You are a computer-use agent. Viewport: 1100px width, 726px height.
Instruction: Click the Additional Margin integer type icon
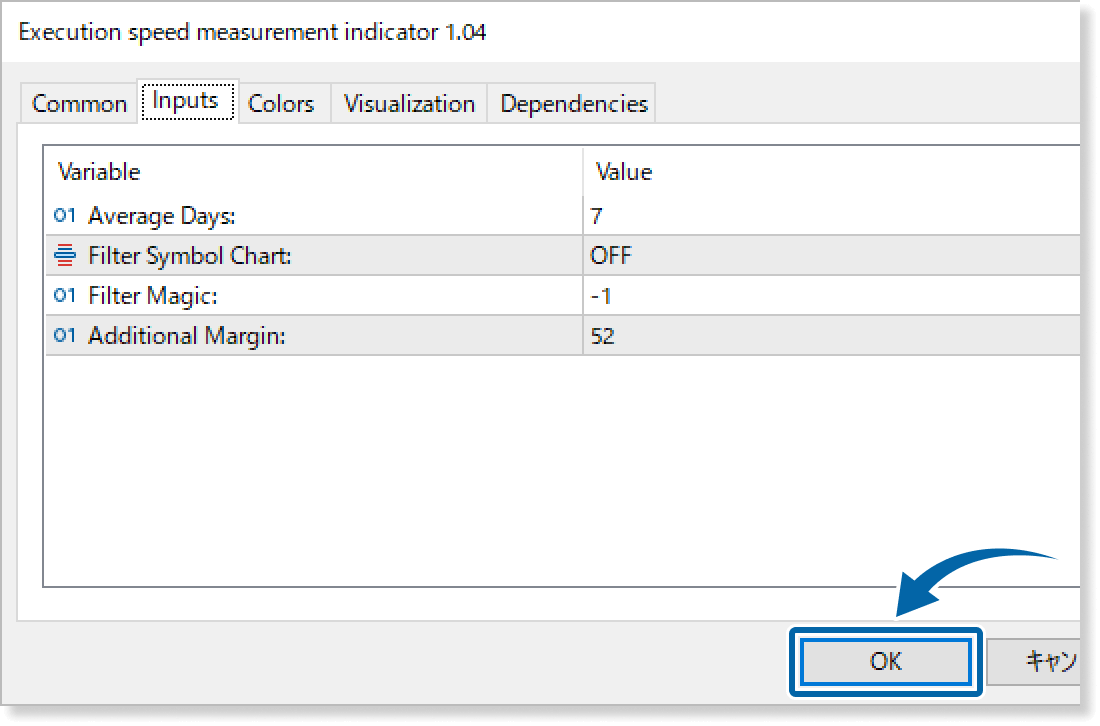[65, 335]
